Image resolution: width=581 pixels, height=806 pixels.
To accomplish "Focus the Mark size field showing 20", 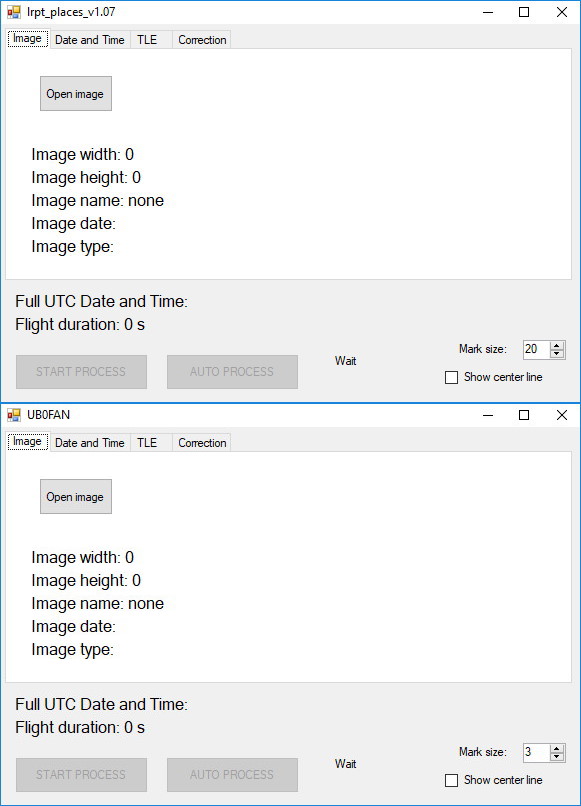I will coord(536,350).
